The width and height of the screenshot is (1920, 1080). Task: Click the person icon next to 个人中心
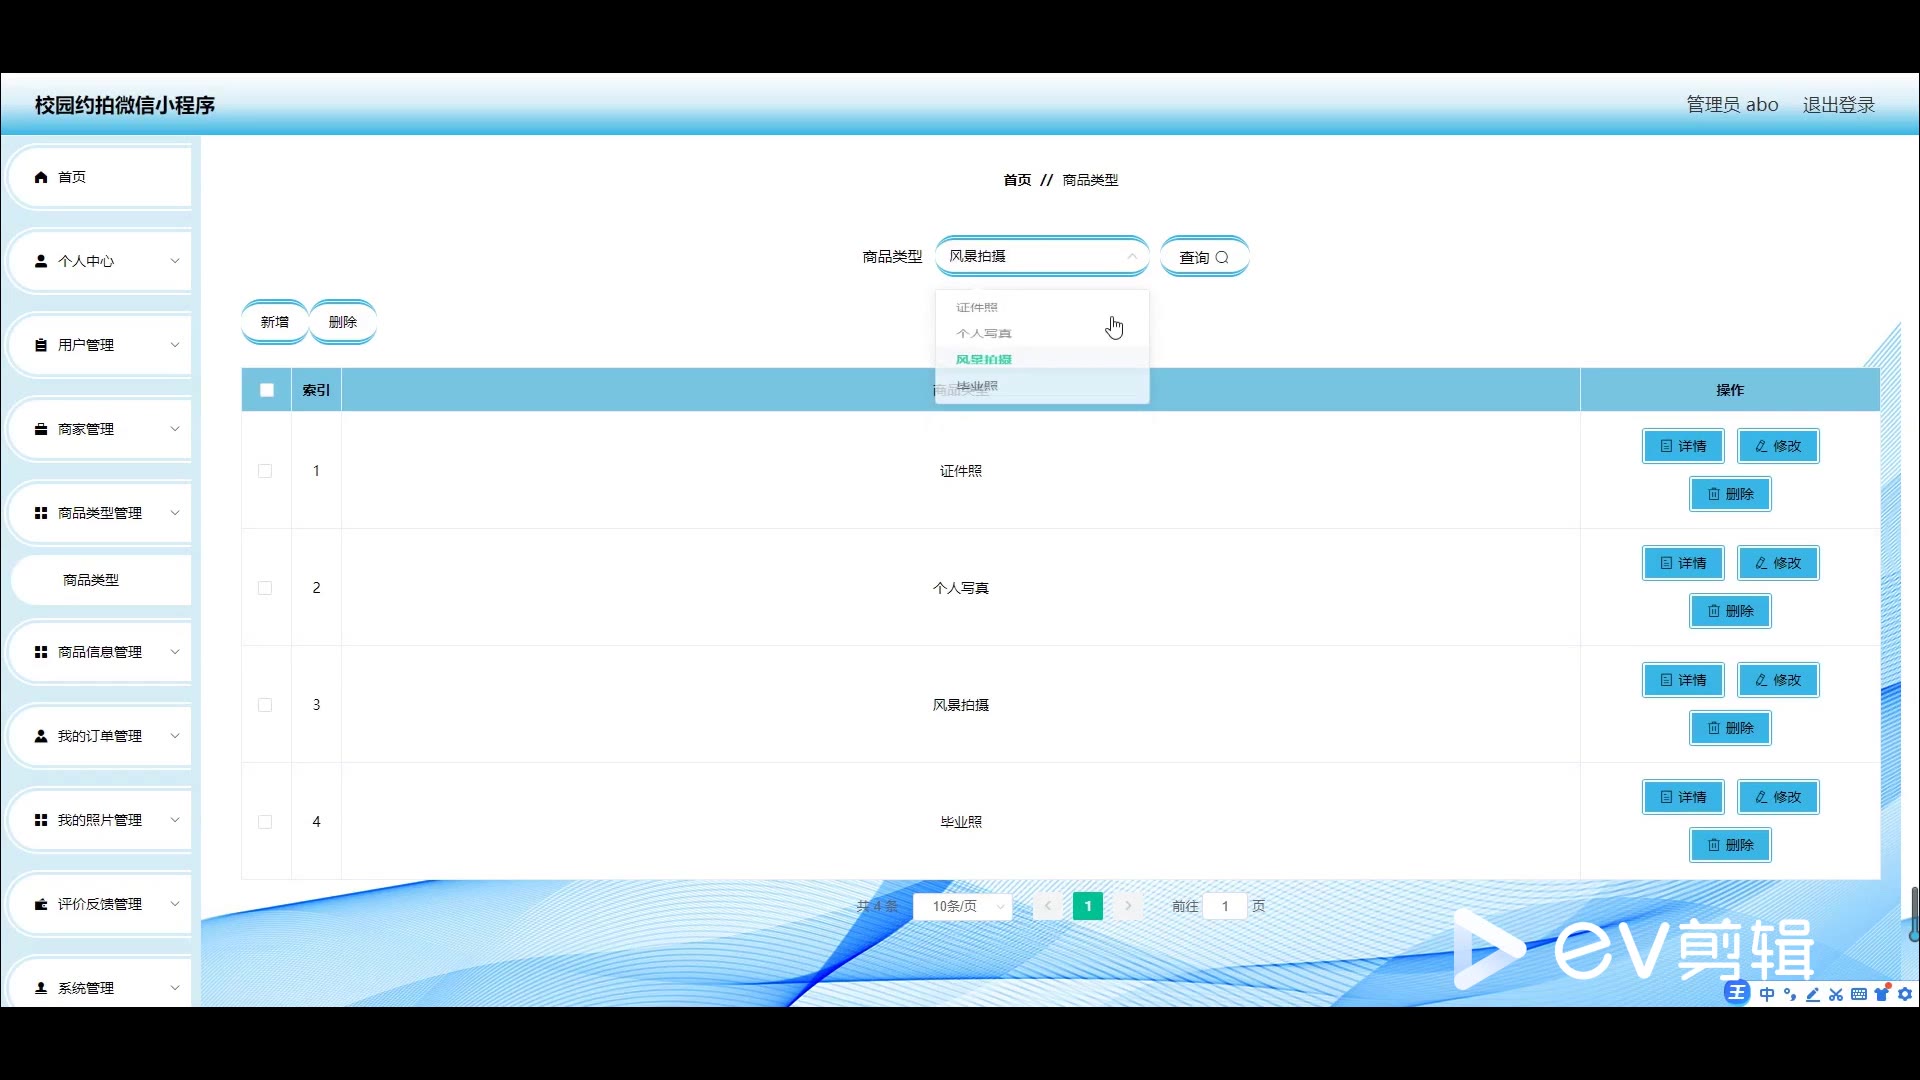41,261
